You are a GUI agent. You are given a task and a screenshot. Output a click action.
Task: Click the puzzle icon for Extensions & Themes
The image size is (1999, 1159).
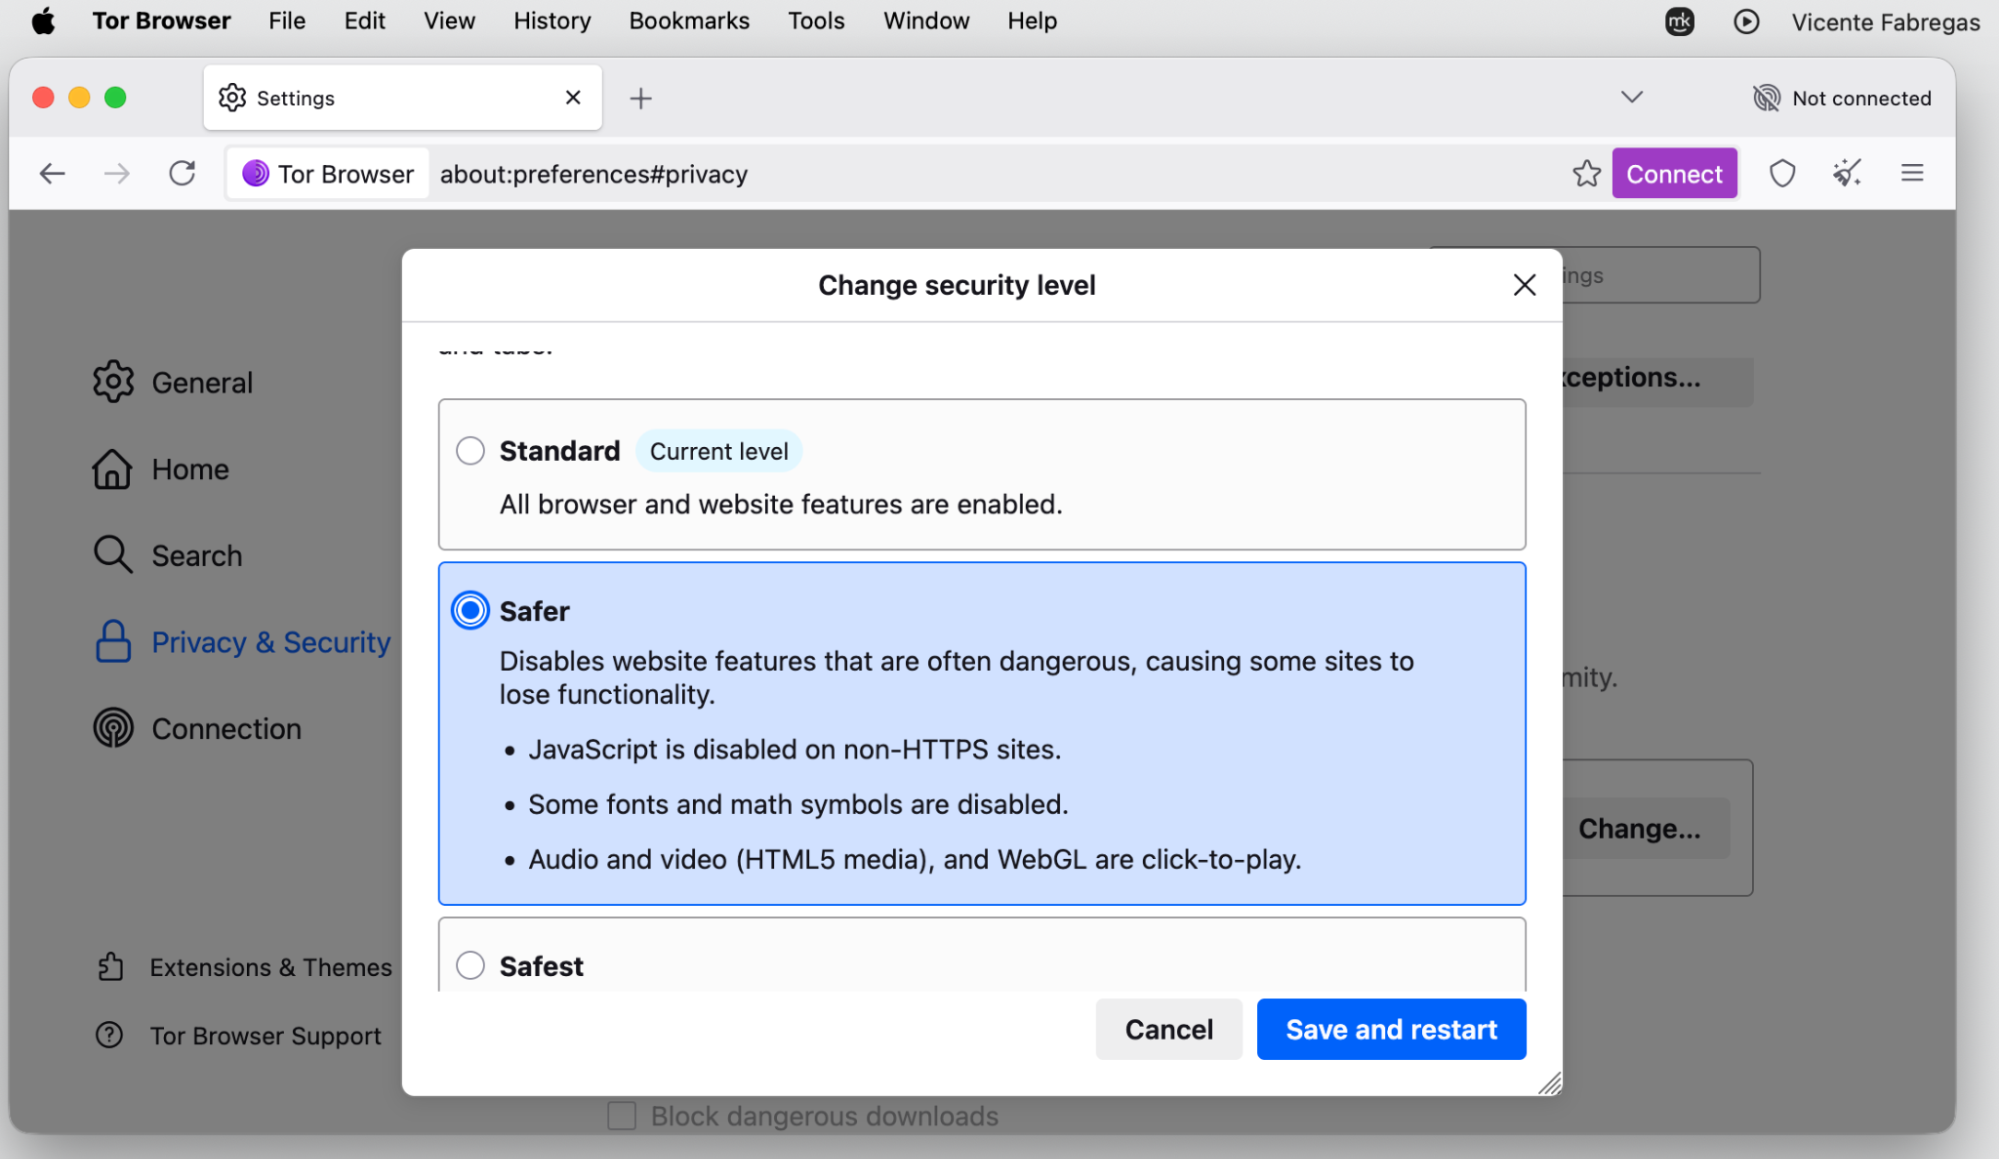(110, 967)
